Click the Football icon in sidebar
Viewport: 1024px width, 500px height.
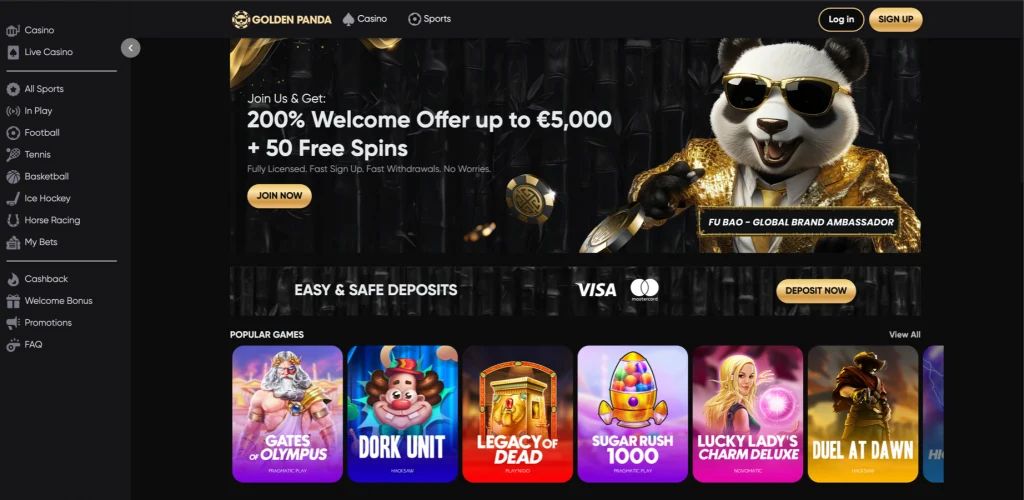pos(13,133)
